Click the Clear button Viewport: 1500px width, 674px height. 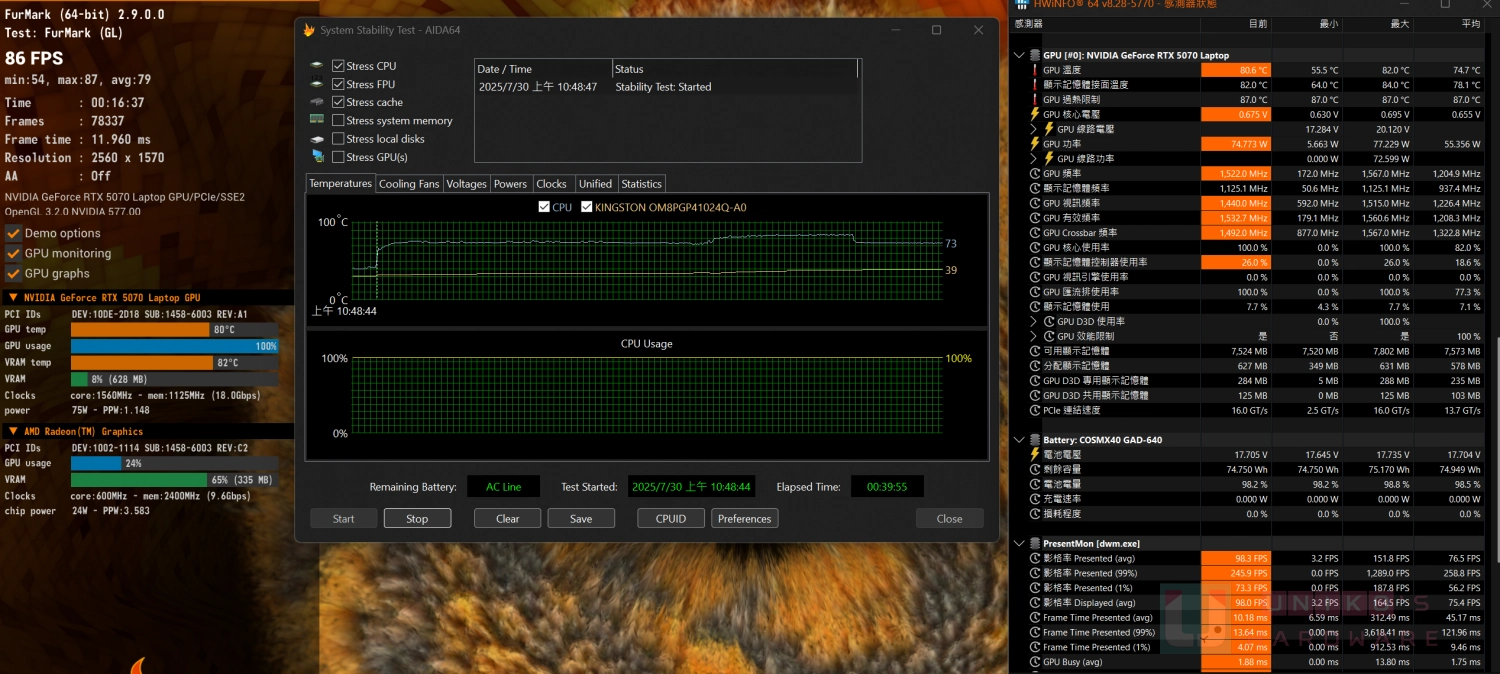(x=508, y=518)
